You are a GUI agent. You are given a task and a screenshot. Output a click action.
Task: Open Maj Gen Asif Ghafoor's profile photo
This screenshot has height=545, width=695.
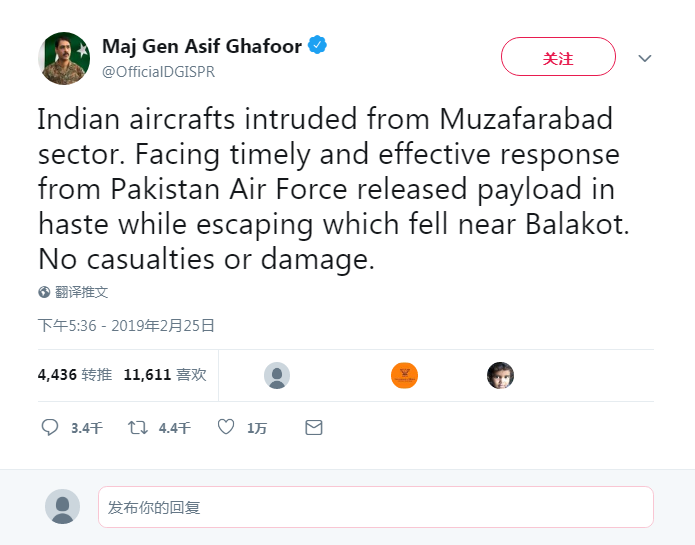[65, 58]
